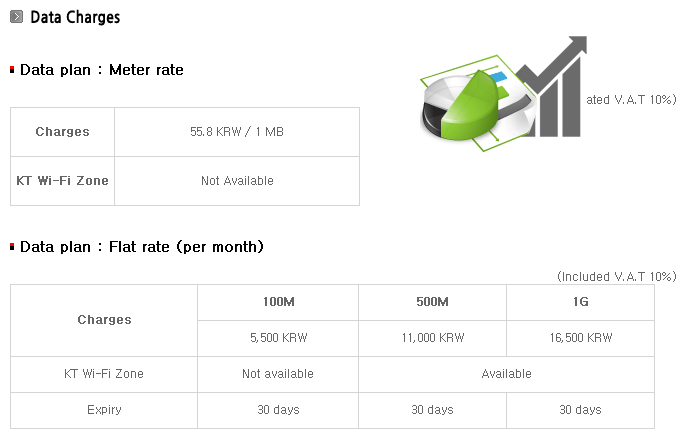Viewport: 685px width, 438px height.
Task: Select the 1G plan column header
Action: tap(580, 301)
